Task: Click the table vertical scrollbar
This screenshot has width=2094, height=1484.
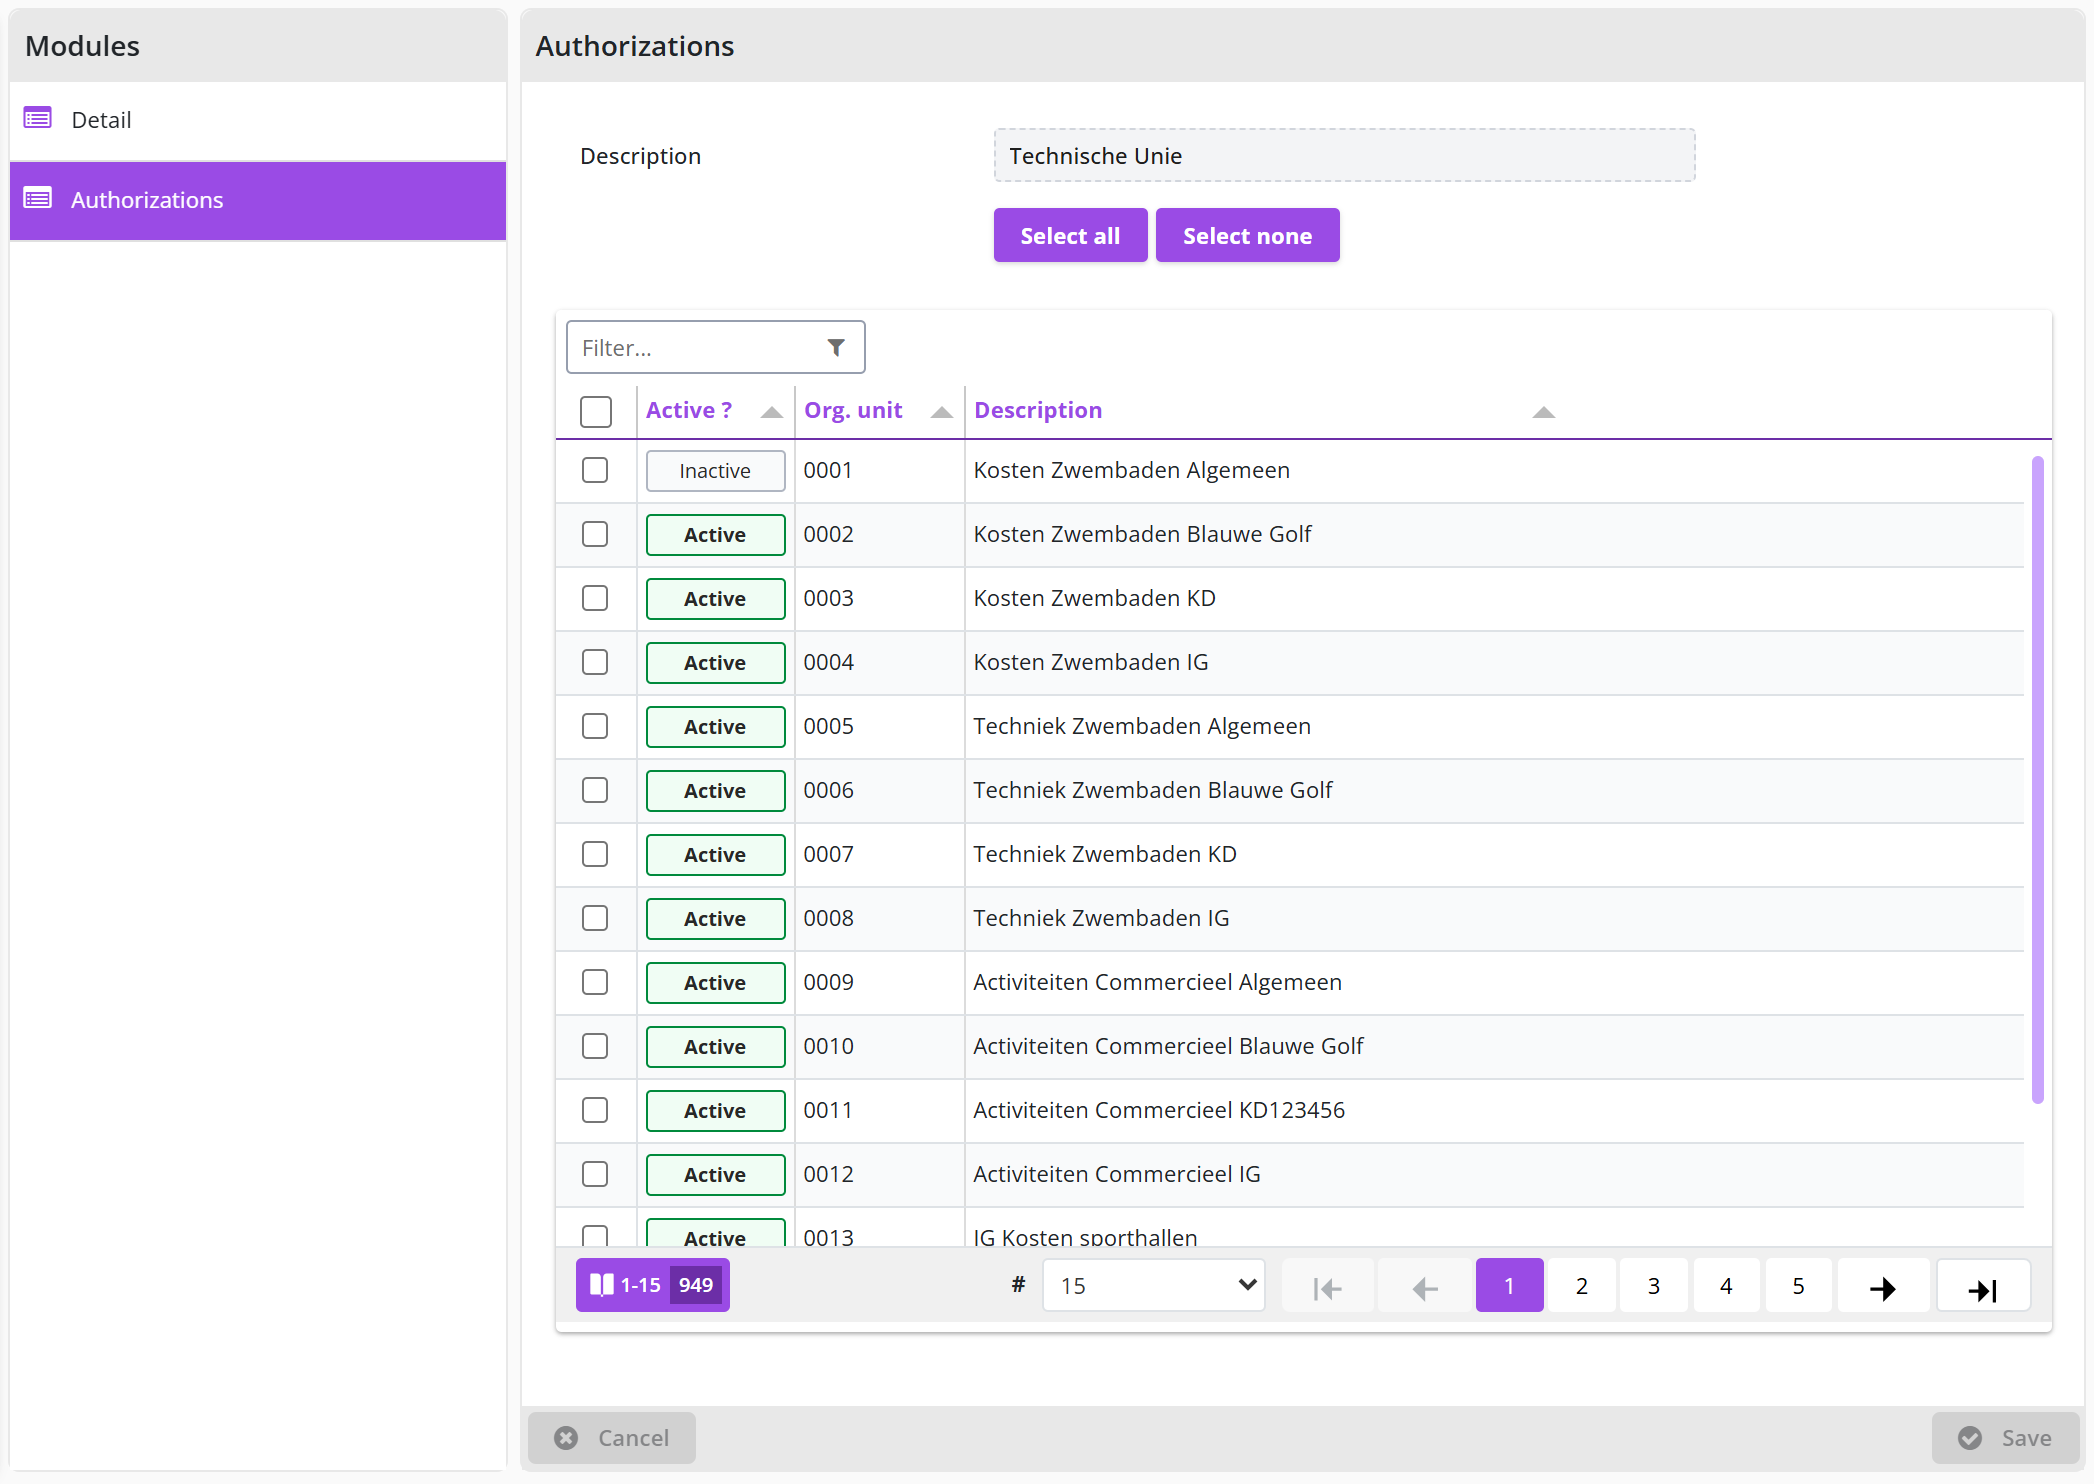Action: [x=2037, y=780]
